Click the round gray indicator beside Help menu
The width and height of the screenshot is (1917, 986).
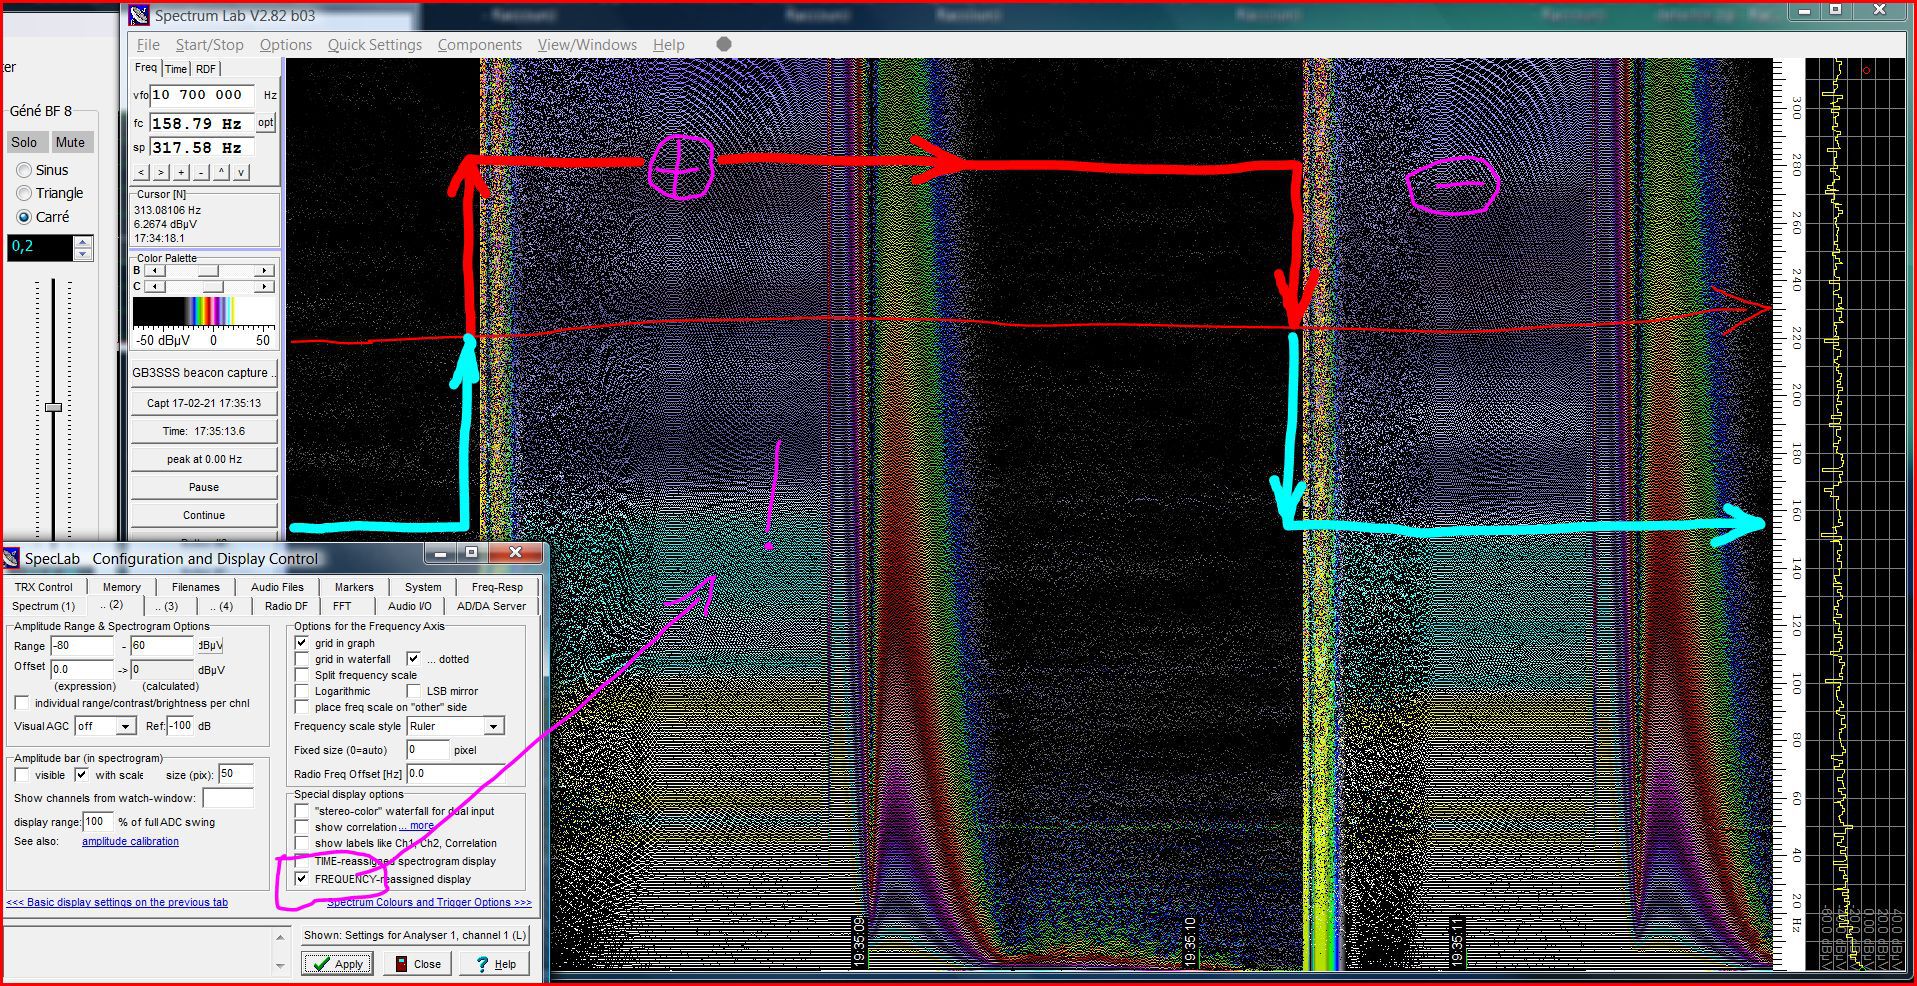[724, 44]
